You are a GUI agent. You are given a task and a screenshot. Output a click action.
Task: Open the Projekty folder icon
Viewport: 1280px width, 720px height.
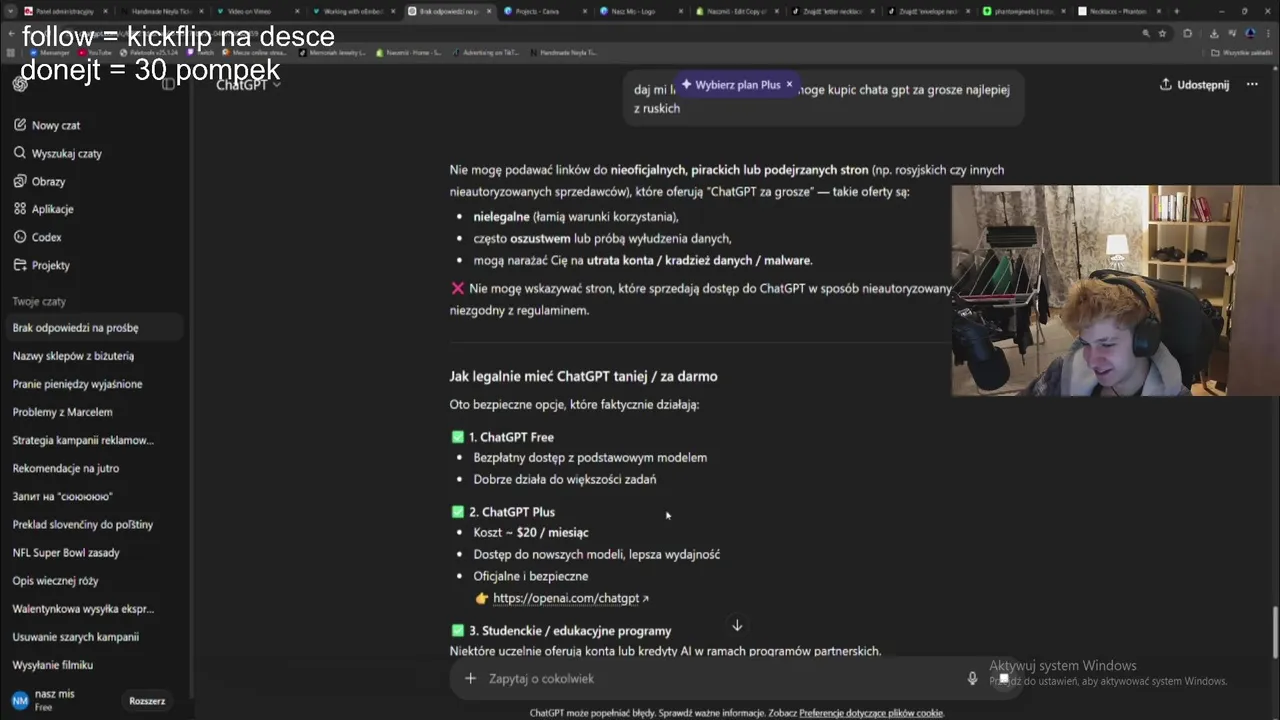pos(20,265)
